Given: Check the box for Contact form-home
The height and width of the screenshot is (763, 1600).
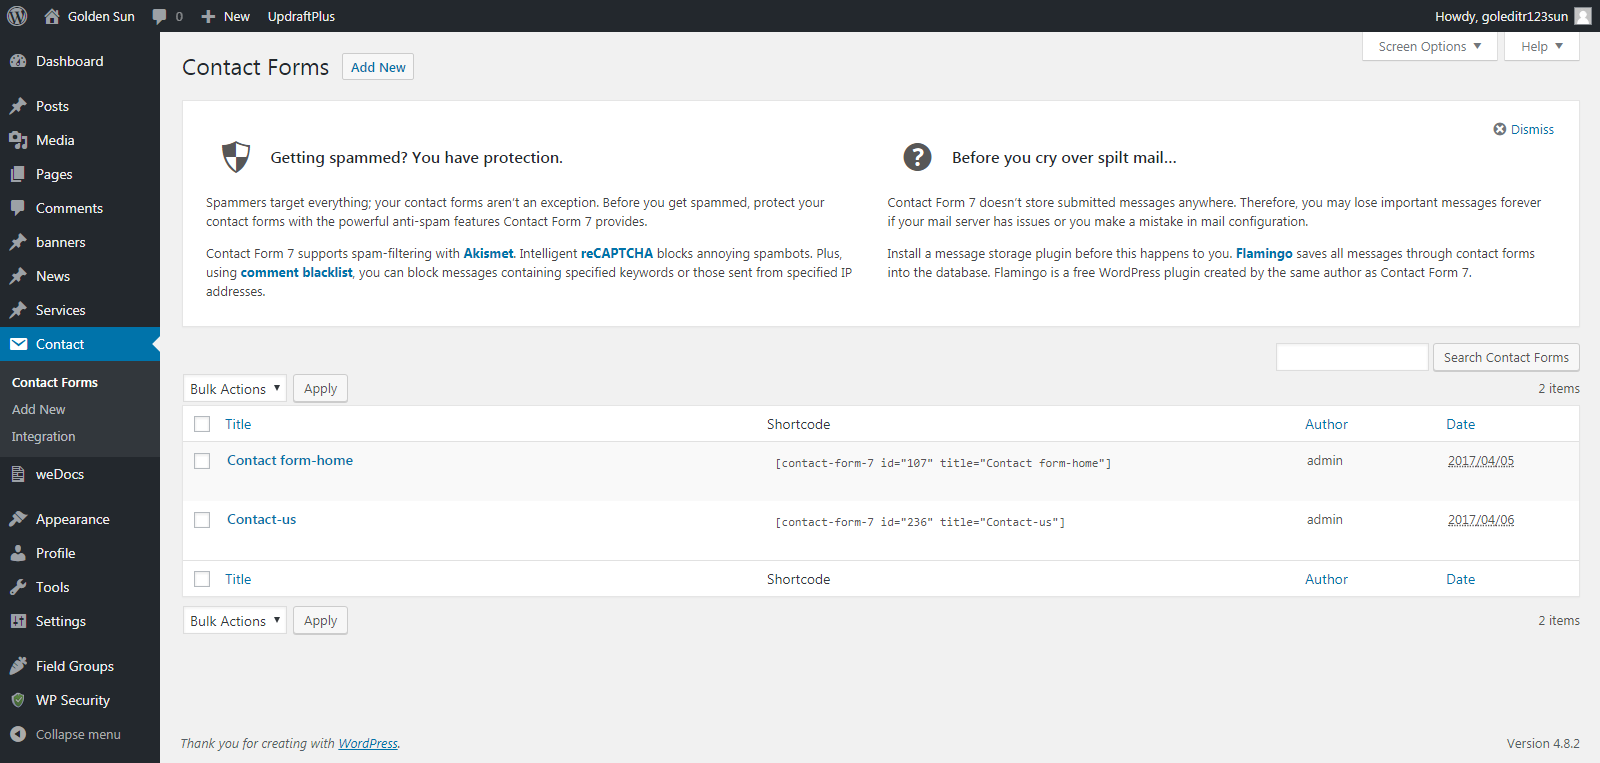Looking at the screenshot, I should coord(202,461).
